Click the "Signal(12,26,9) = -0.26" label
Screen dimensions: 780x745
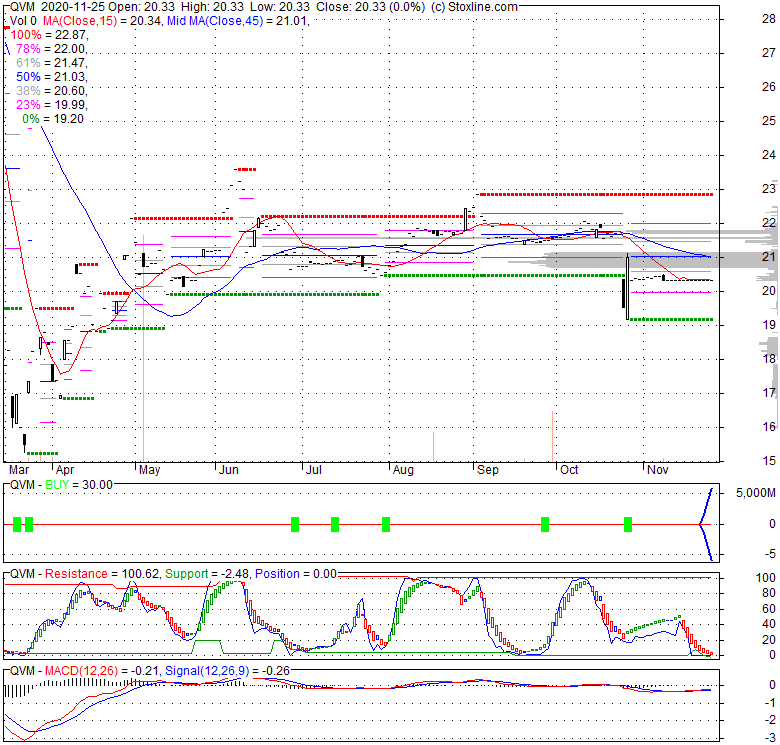click(x=227, y=671)
